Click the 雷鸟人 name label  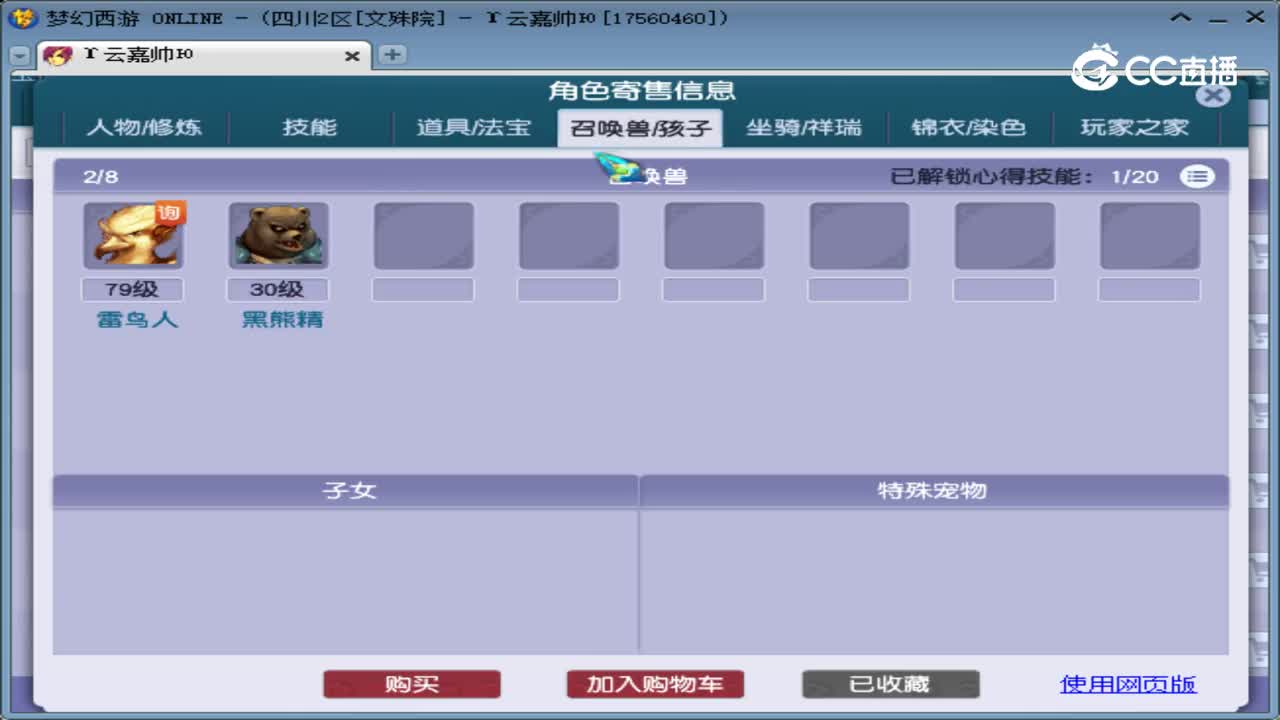tap(137, 321)
